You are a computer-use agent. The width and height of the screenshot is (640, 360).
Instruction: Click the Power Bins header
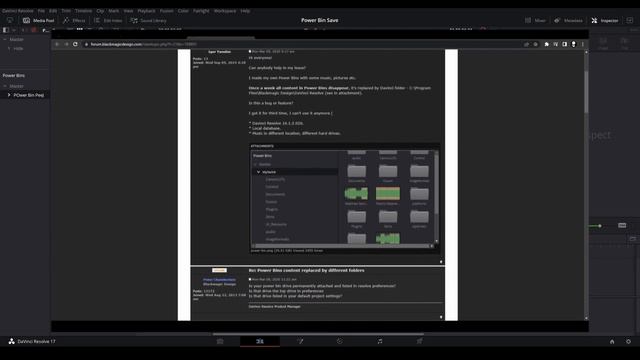(x=13, y=76)
